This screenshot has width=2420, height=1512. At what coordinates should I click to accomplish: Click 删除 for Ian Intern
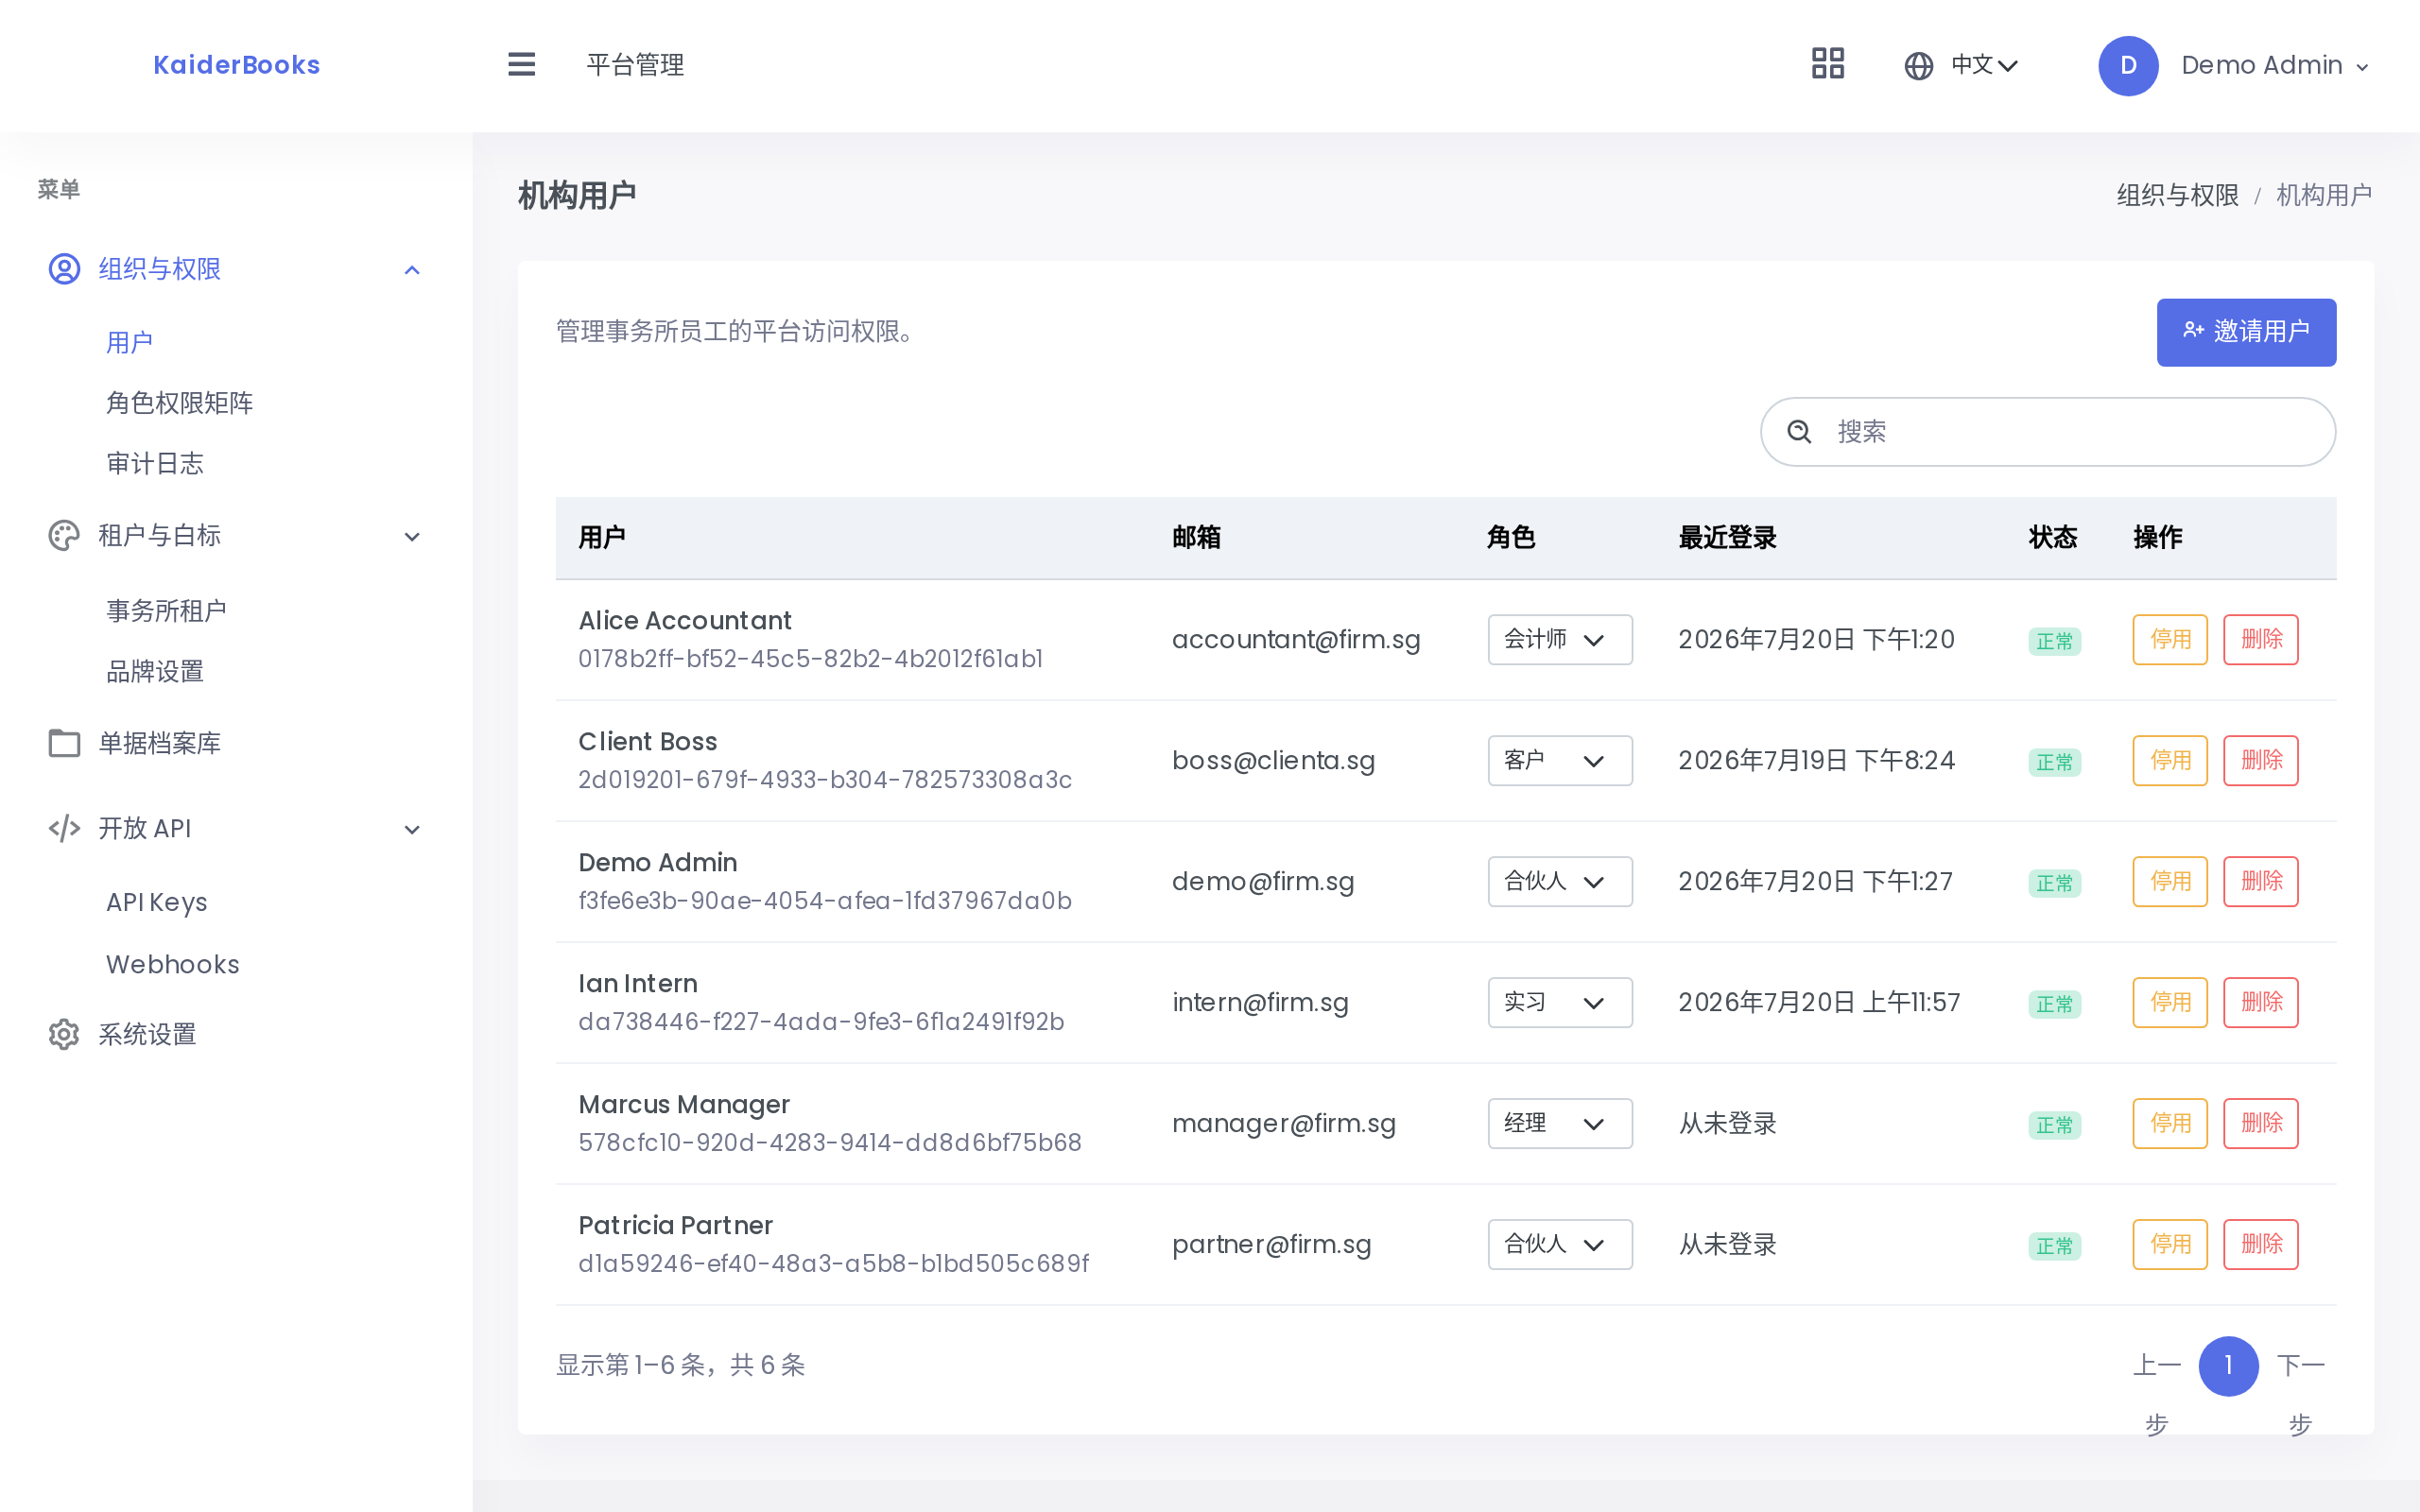[x=2261, y=1003]
